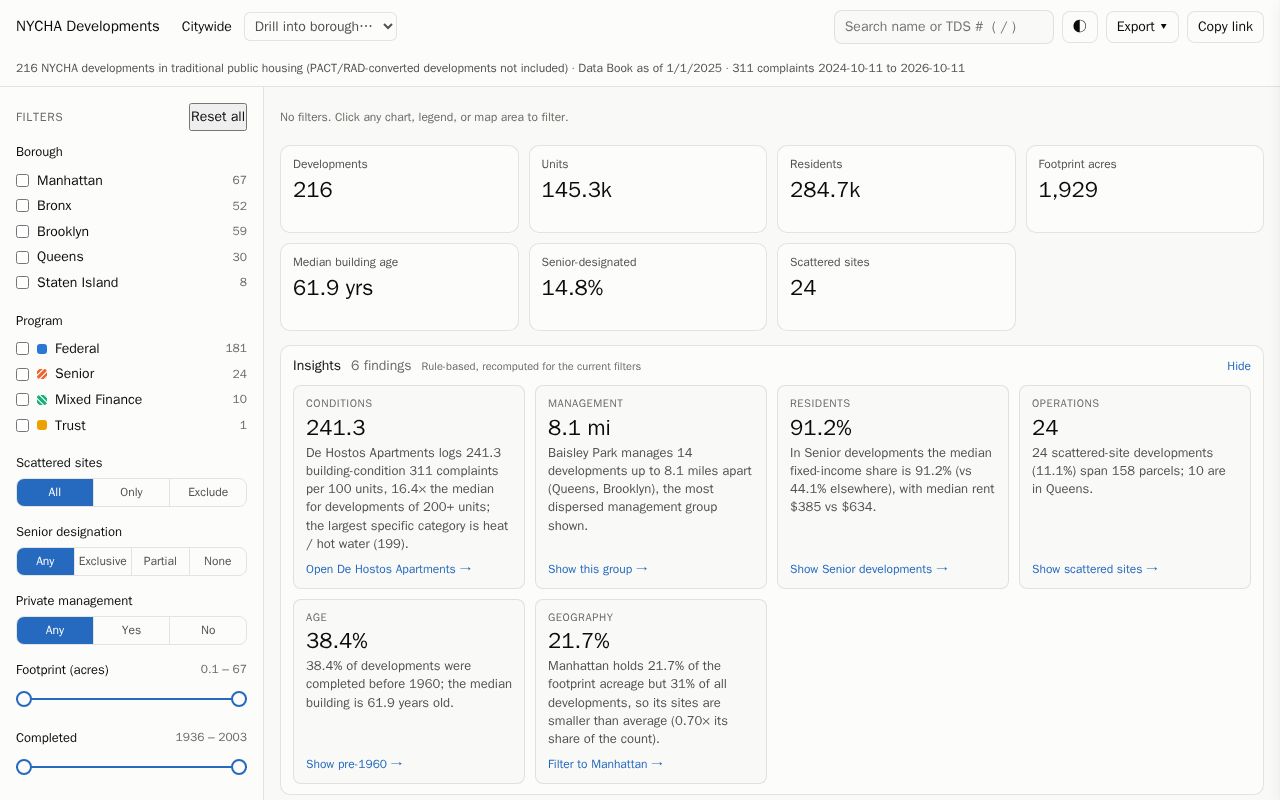
Task: Enable the Senior program checkbox
Action: point(22,374)
